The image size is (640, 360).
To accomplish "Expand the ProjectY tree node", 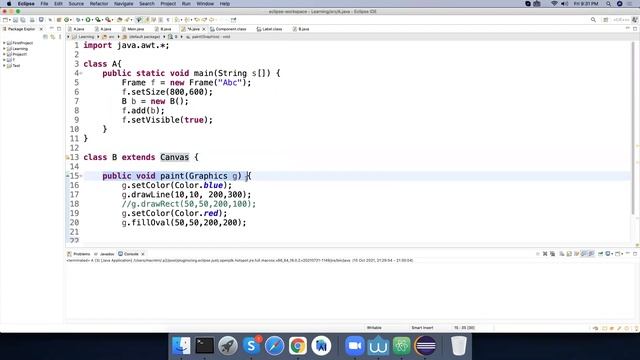I will [4, 54].
